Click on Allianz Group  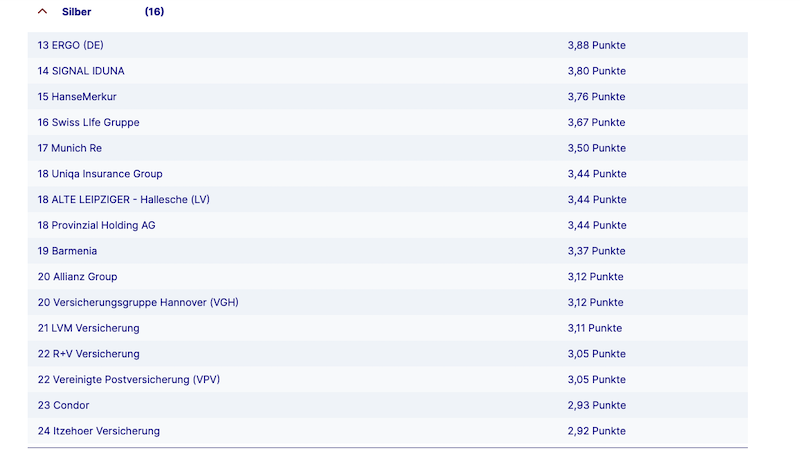click(x=77, y=277)
